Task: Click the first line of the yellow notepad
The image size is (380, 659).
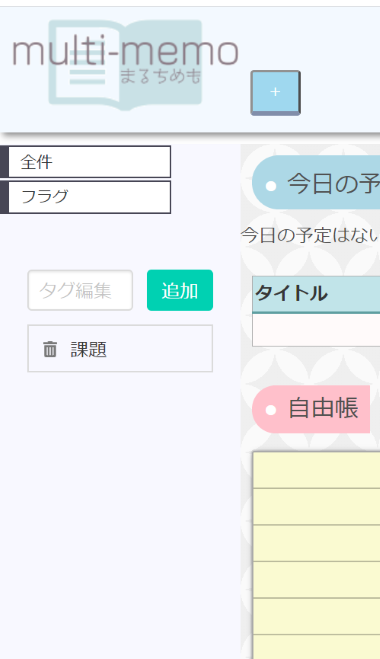Action: [317, 470]
